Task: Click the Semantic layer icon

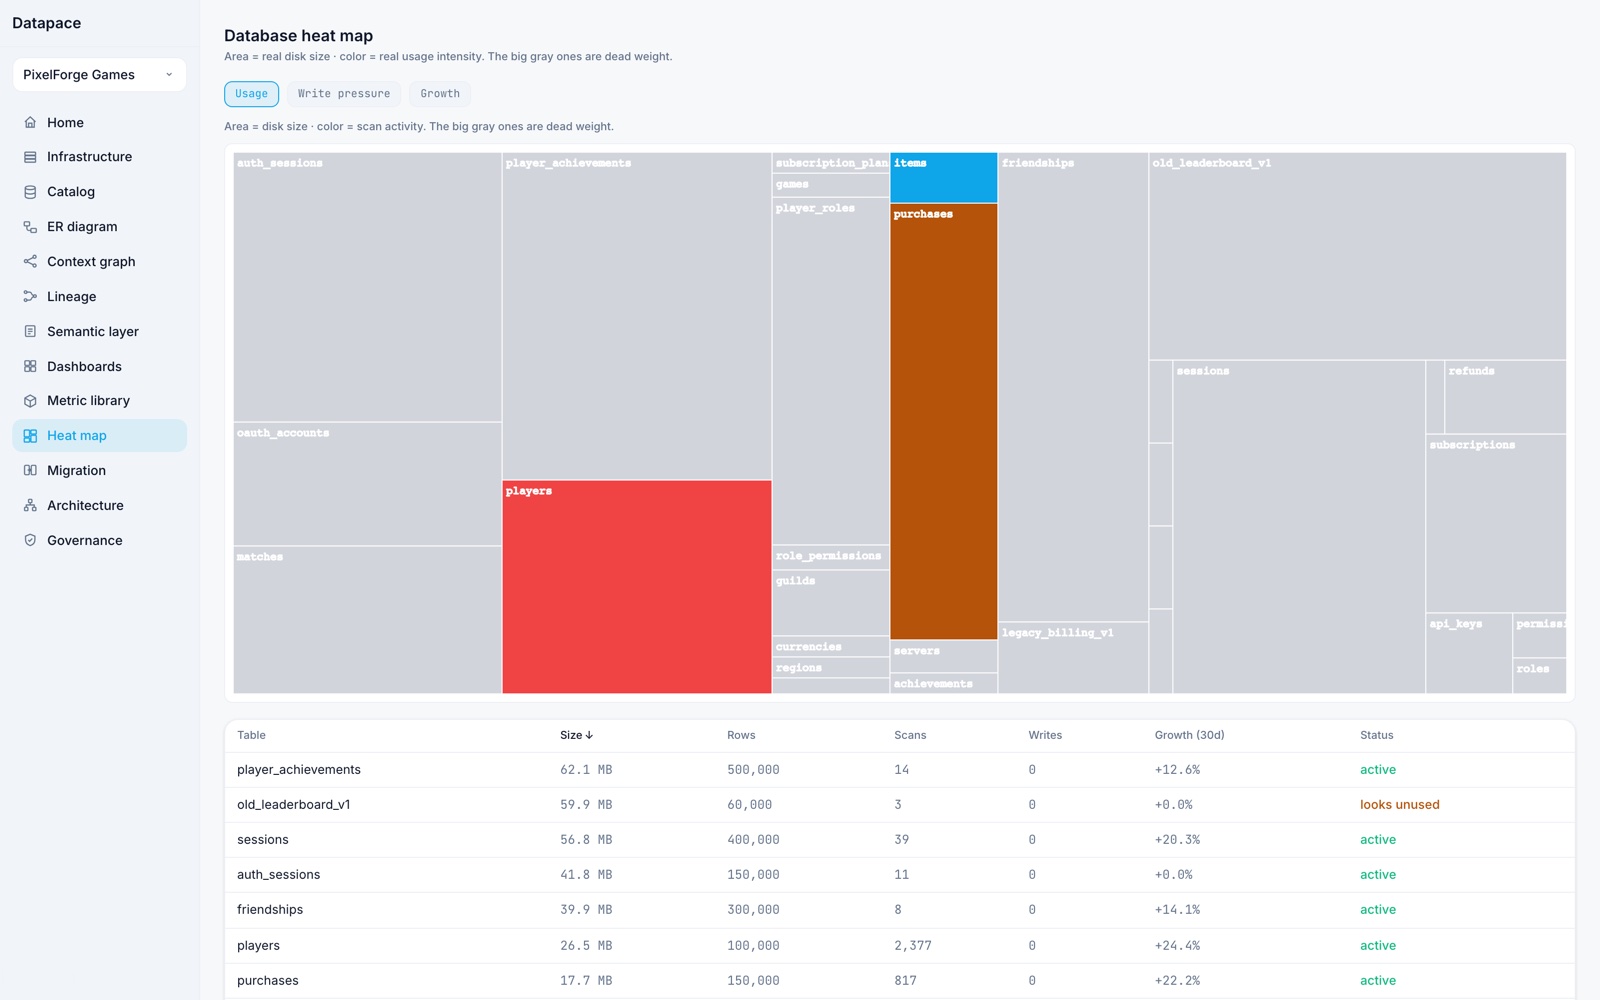Action: 30,331
